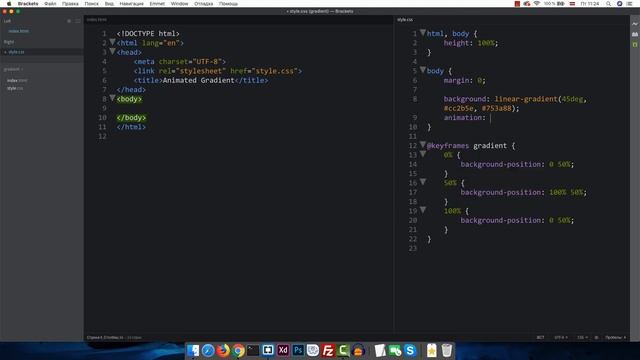Toggle the INS insert mode indicator
This screenshot has height=360, width=640.
pyautogui.click(x=540, y=338)
